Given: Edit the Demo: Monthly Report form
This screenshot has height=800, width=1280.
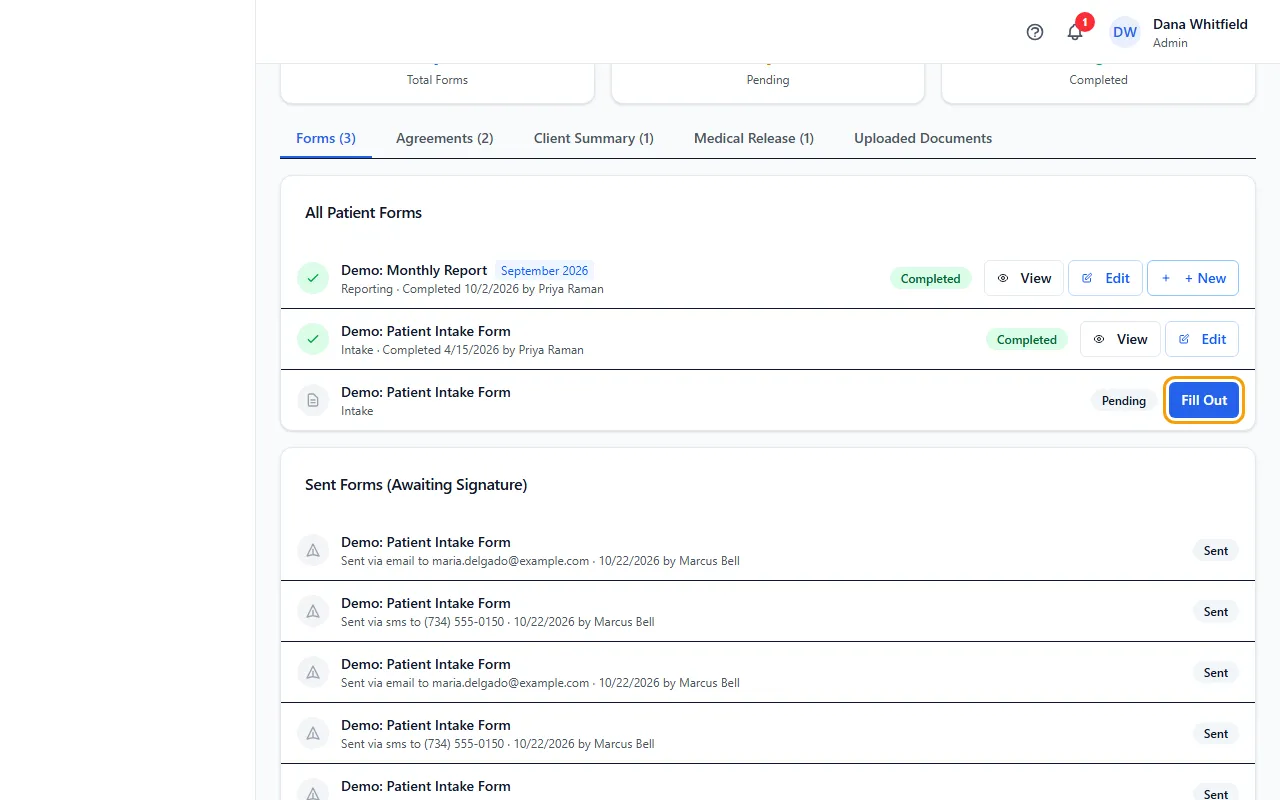Looking at the screenshot, I should click(1105, 278).
